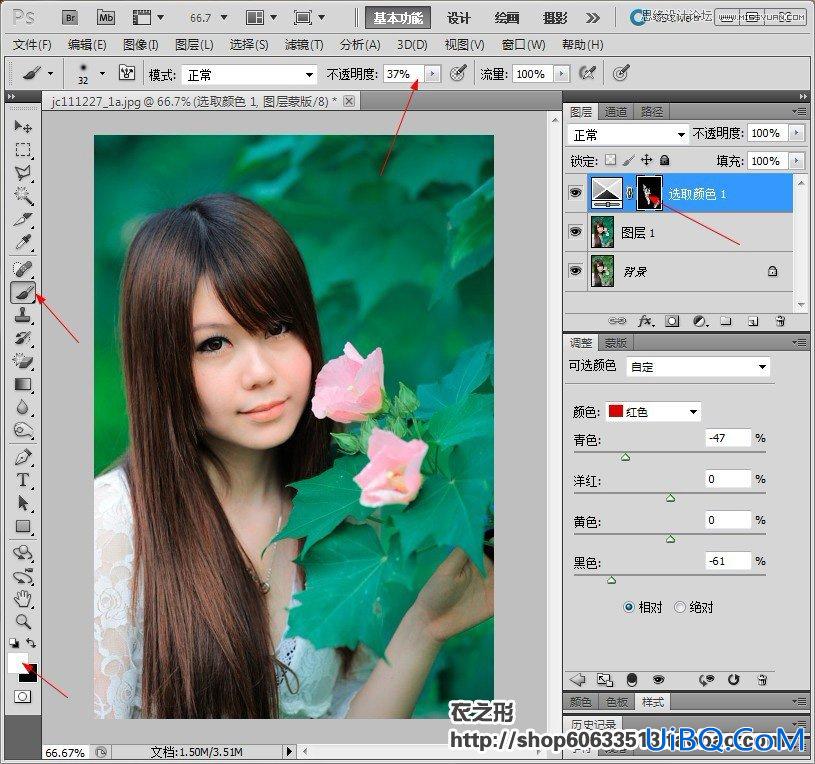Viewport: 815px width, 764px height.
Task: Toggle Quick Mask mode
Action: pos(22,696)
